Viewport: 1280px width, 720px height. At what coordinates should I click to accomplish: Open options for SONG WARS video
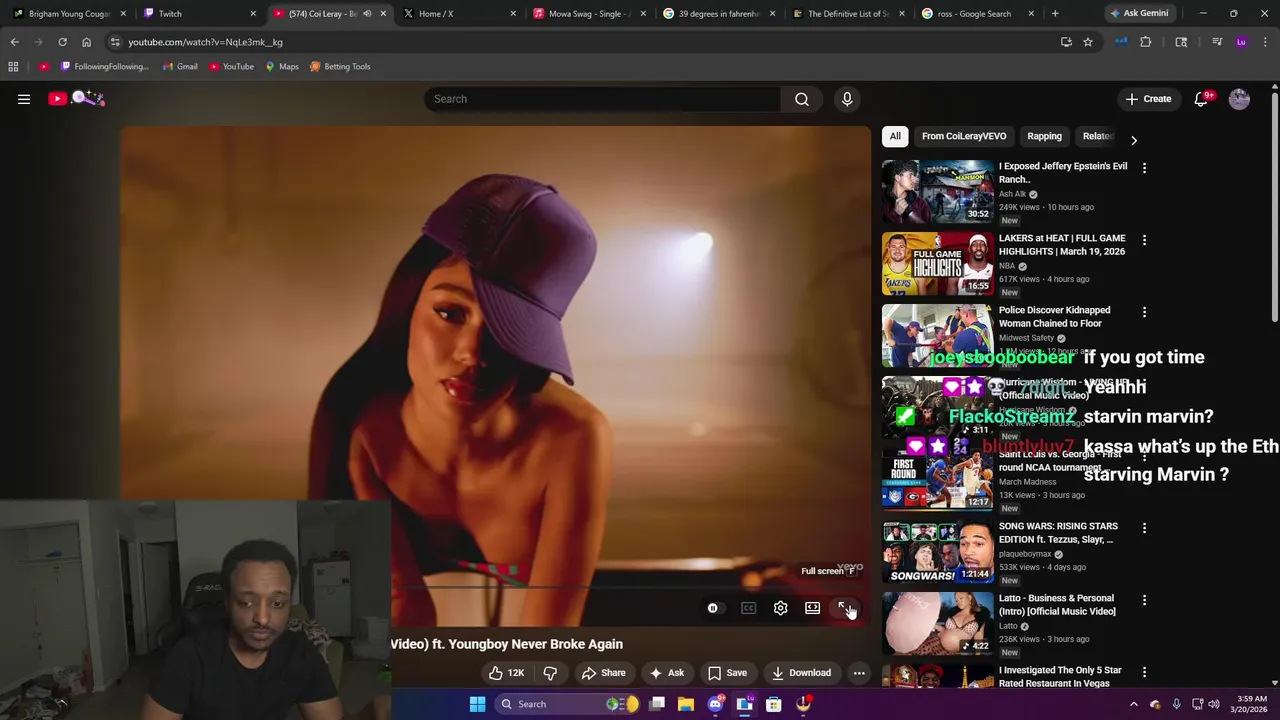[1144, 528]
